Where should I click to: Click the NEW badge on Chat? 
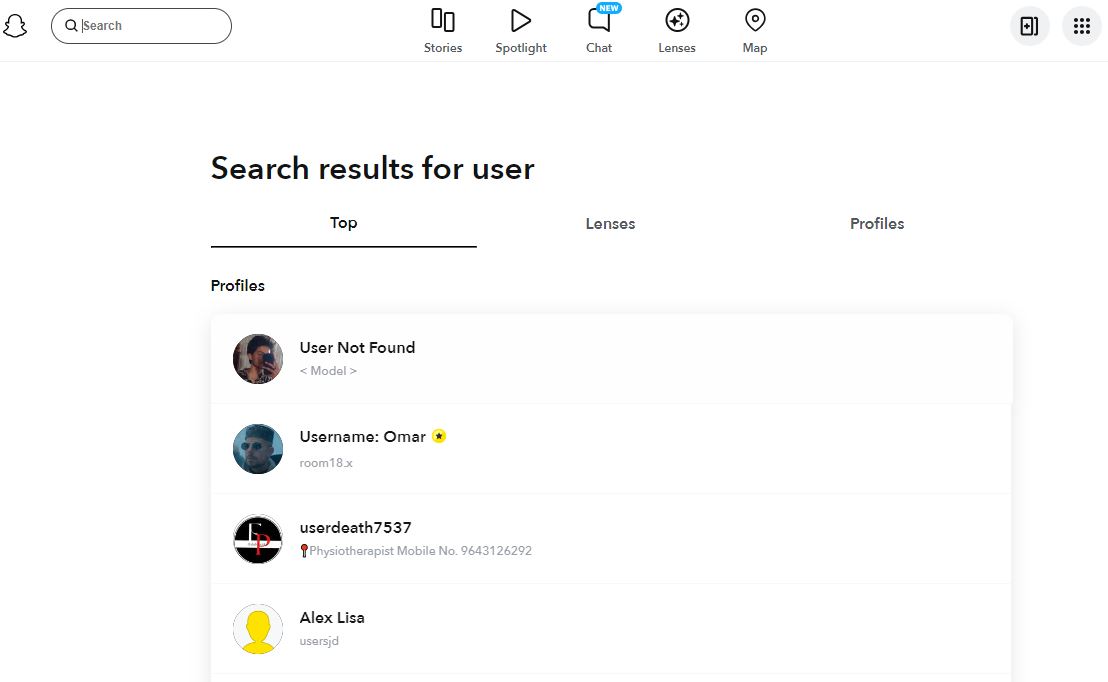608,8
